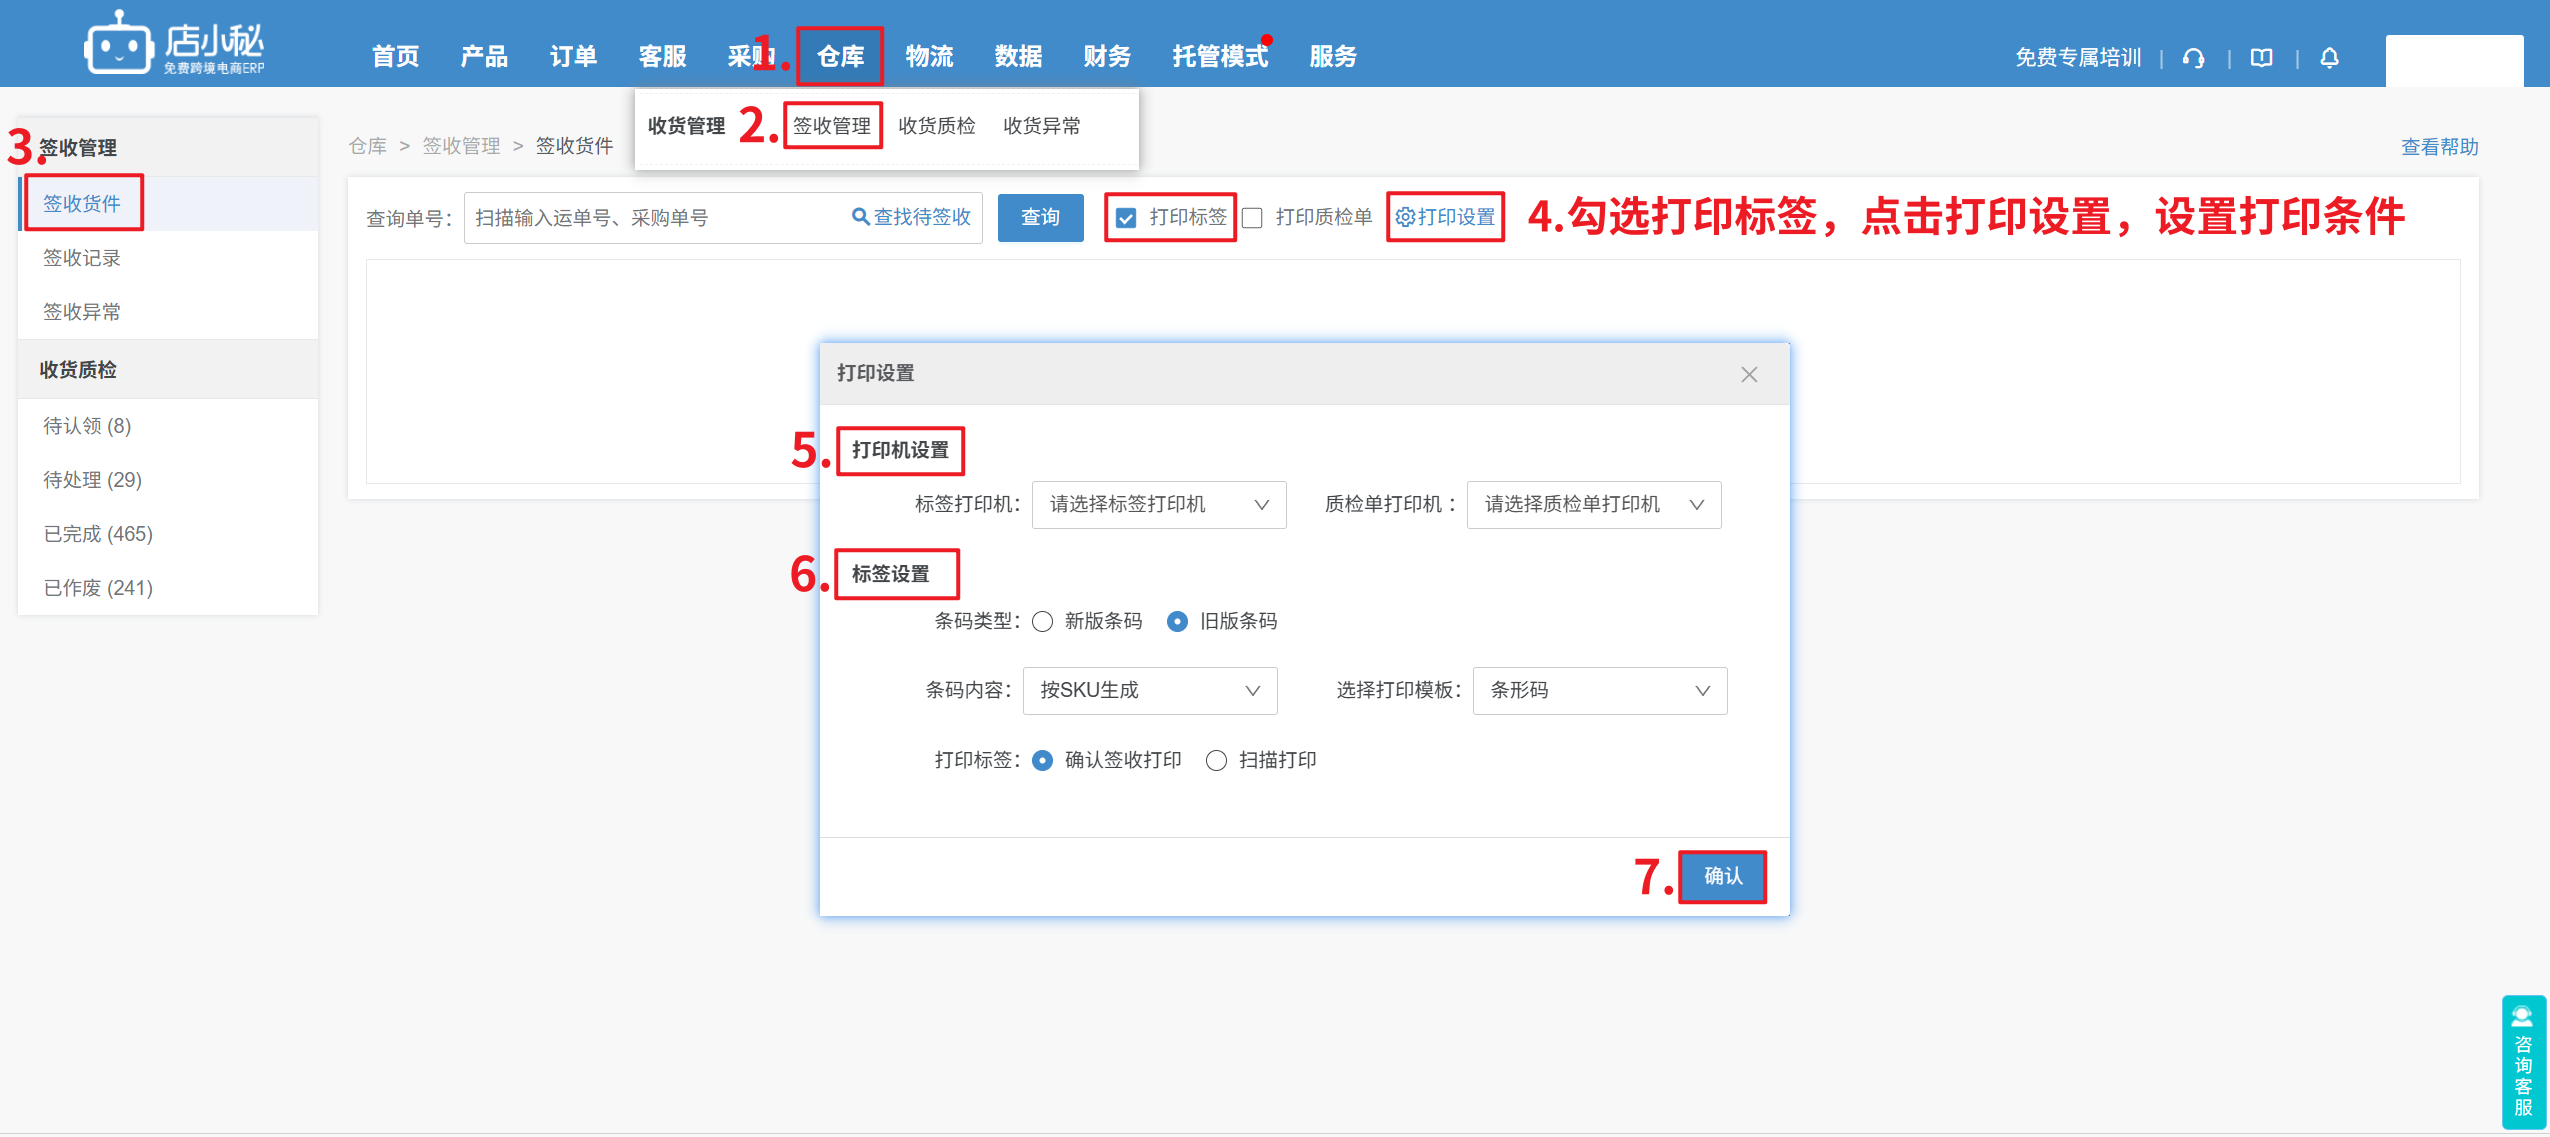This screenshot has height=1137, width=2550.
Task: Expand the 标签打印机 dropdown
Action: [1158, 505]
